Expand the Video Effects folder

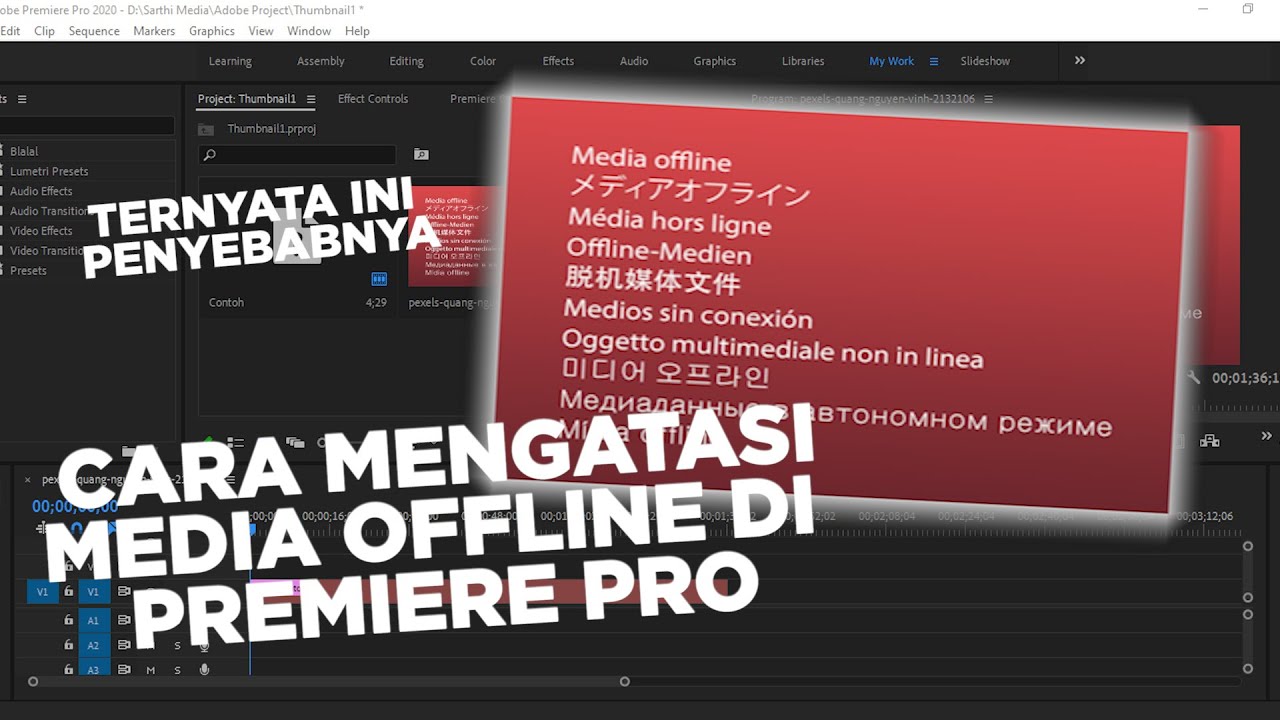point(40,231)
